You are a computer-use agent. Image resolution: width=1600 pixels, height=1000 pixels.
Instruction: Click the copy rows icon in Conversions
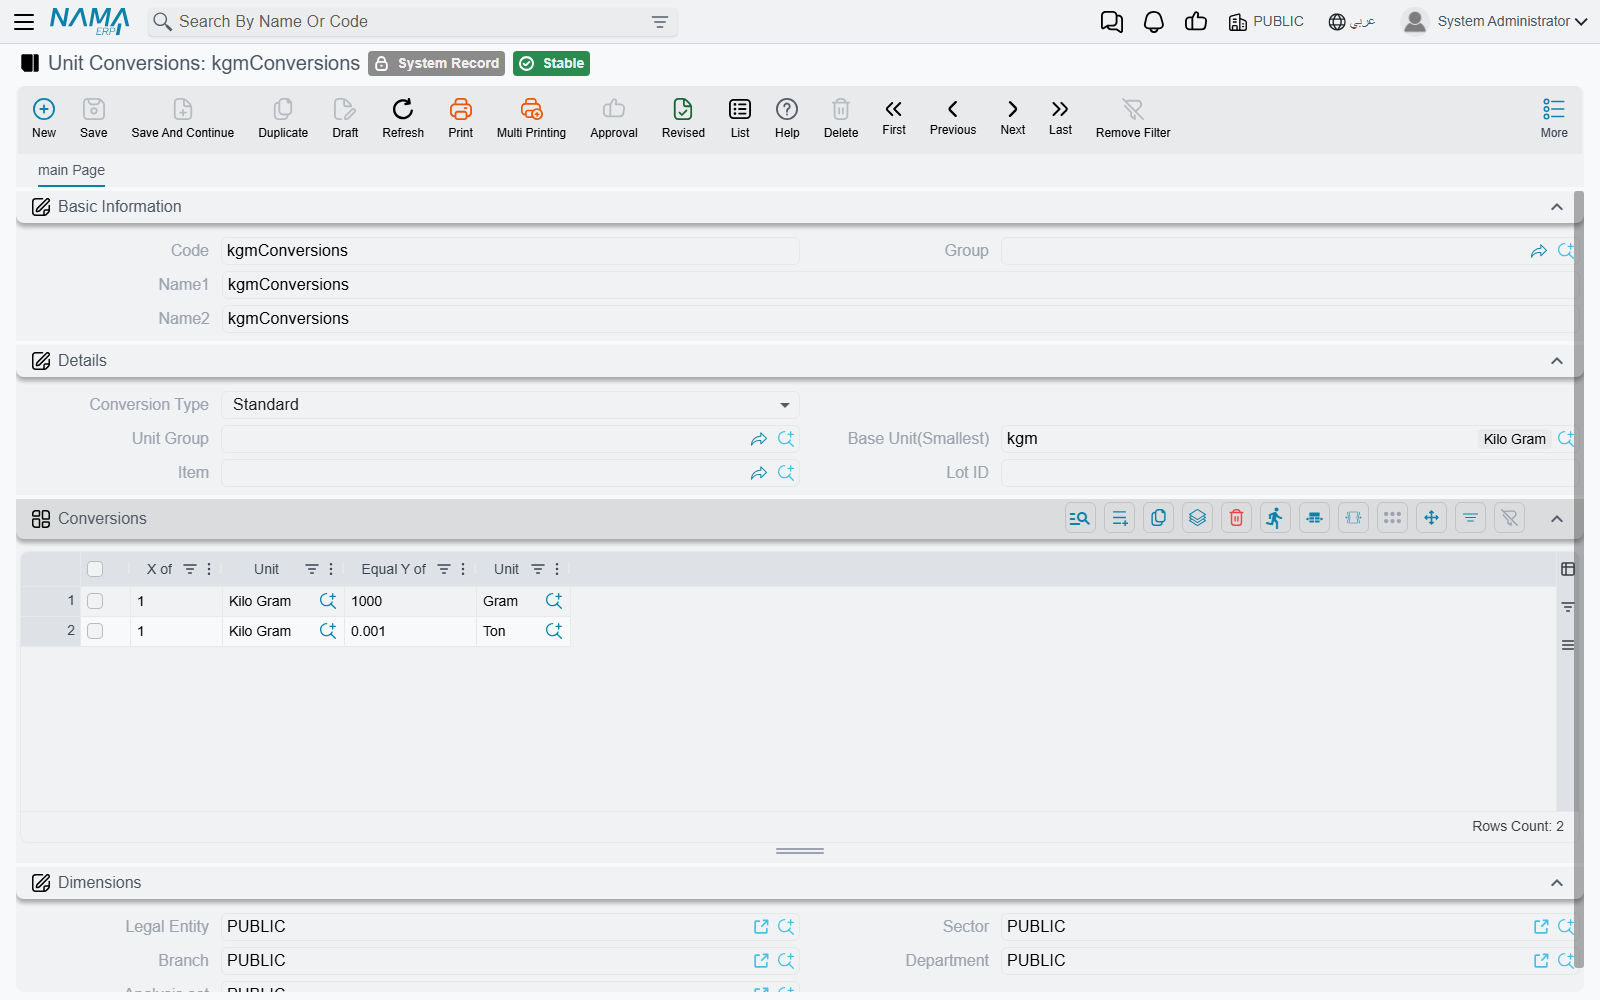pos(1158,518)
